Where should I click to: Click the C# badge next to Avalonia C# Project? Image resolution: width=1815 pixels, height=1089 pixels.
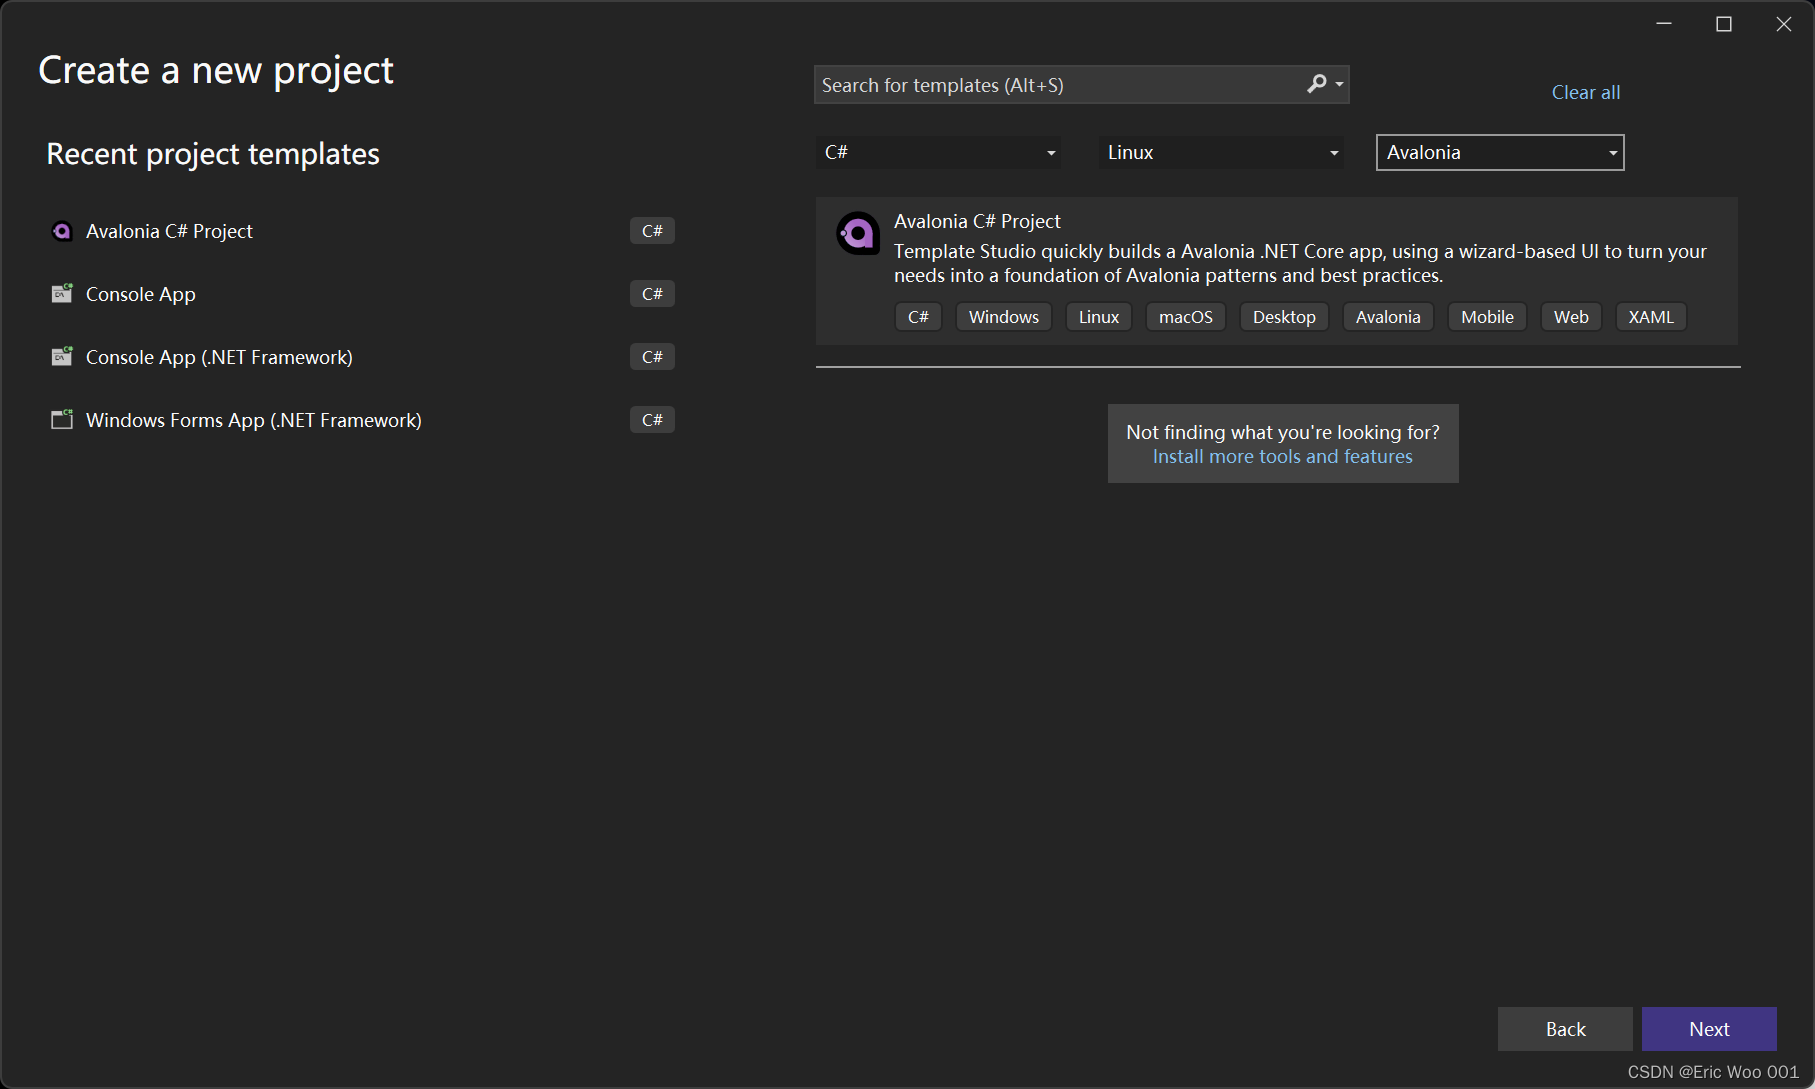(x=652, y=230)
